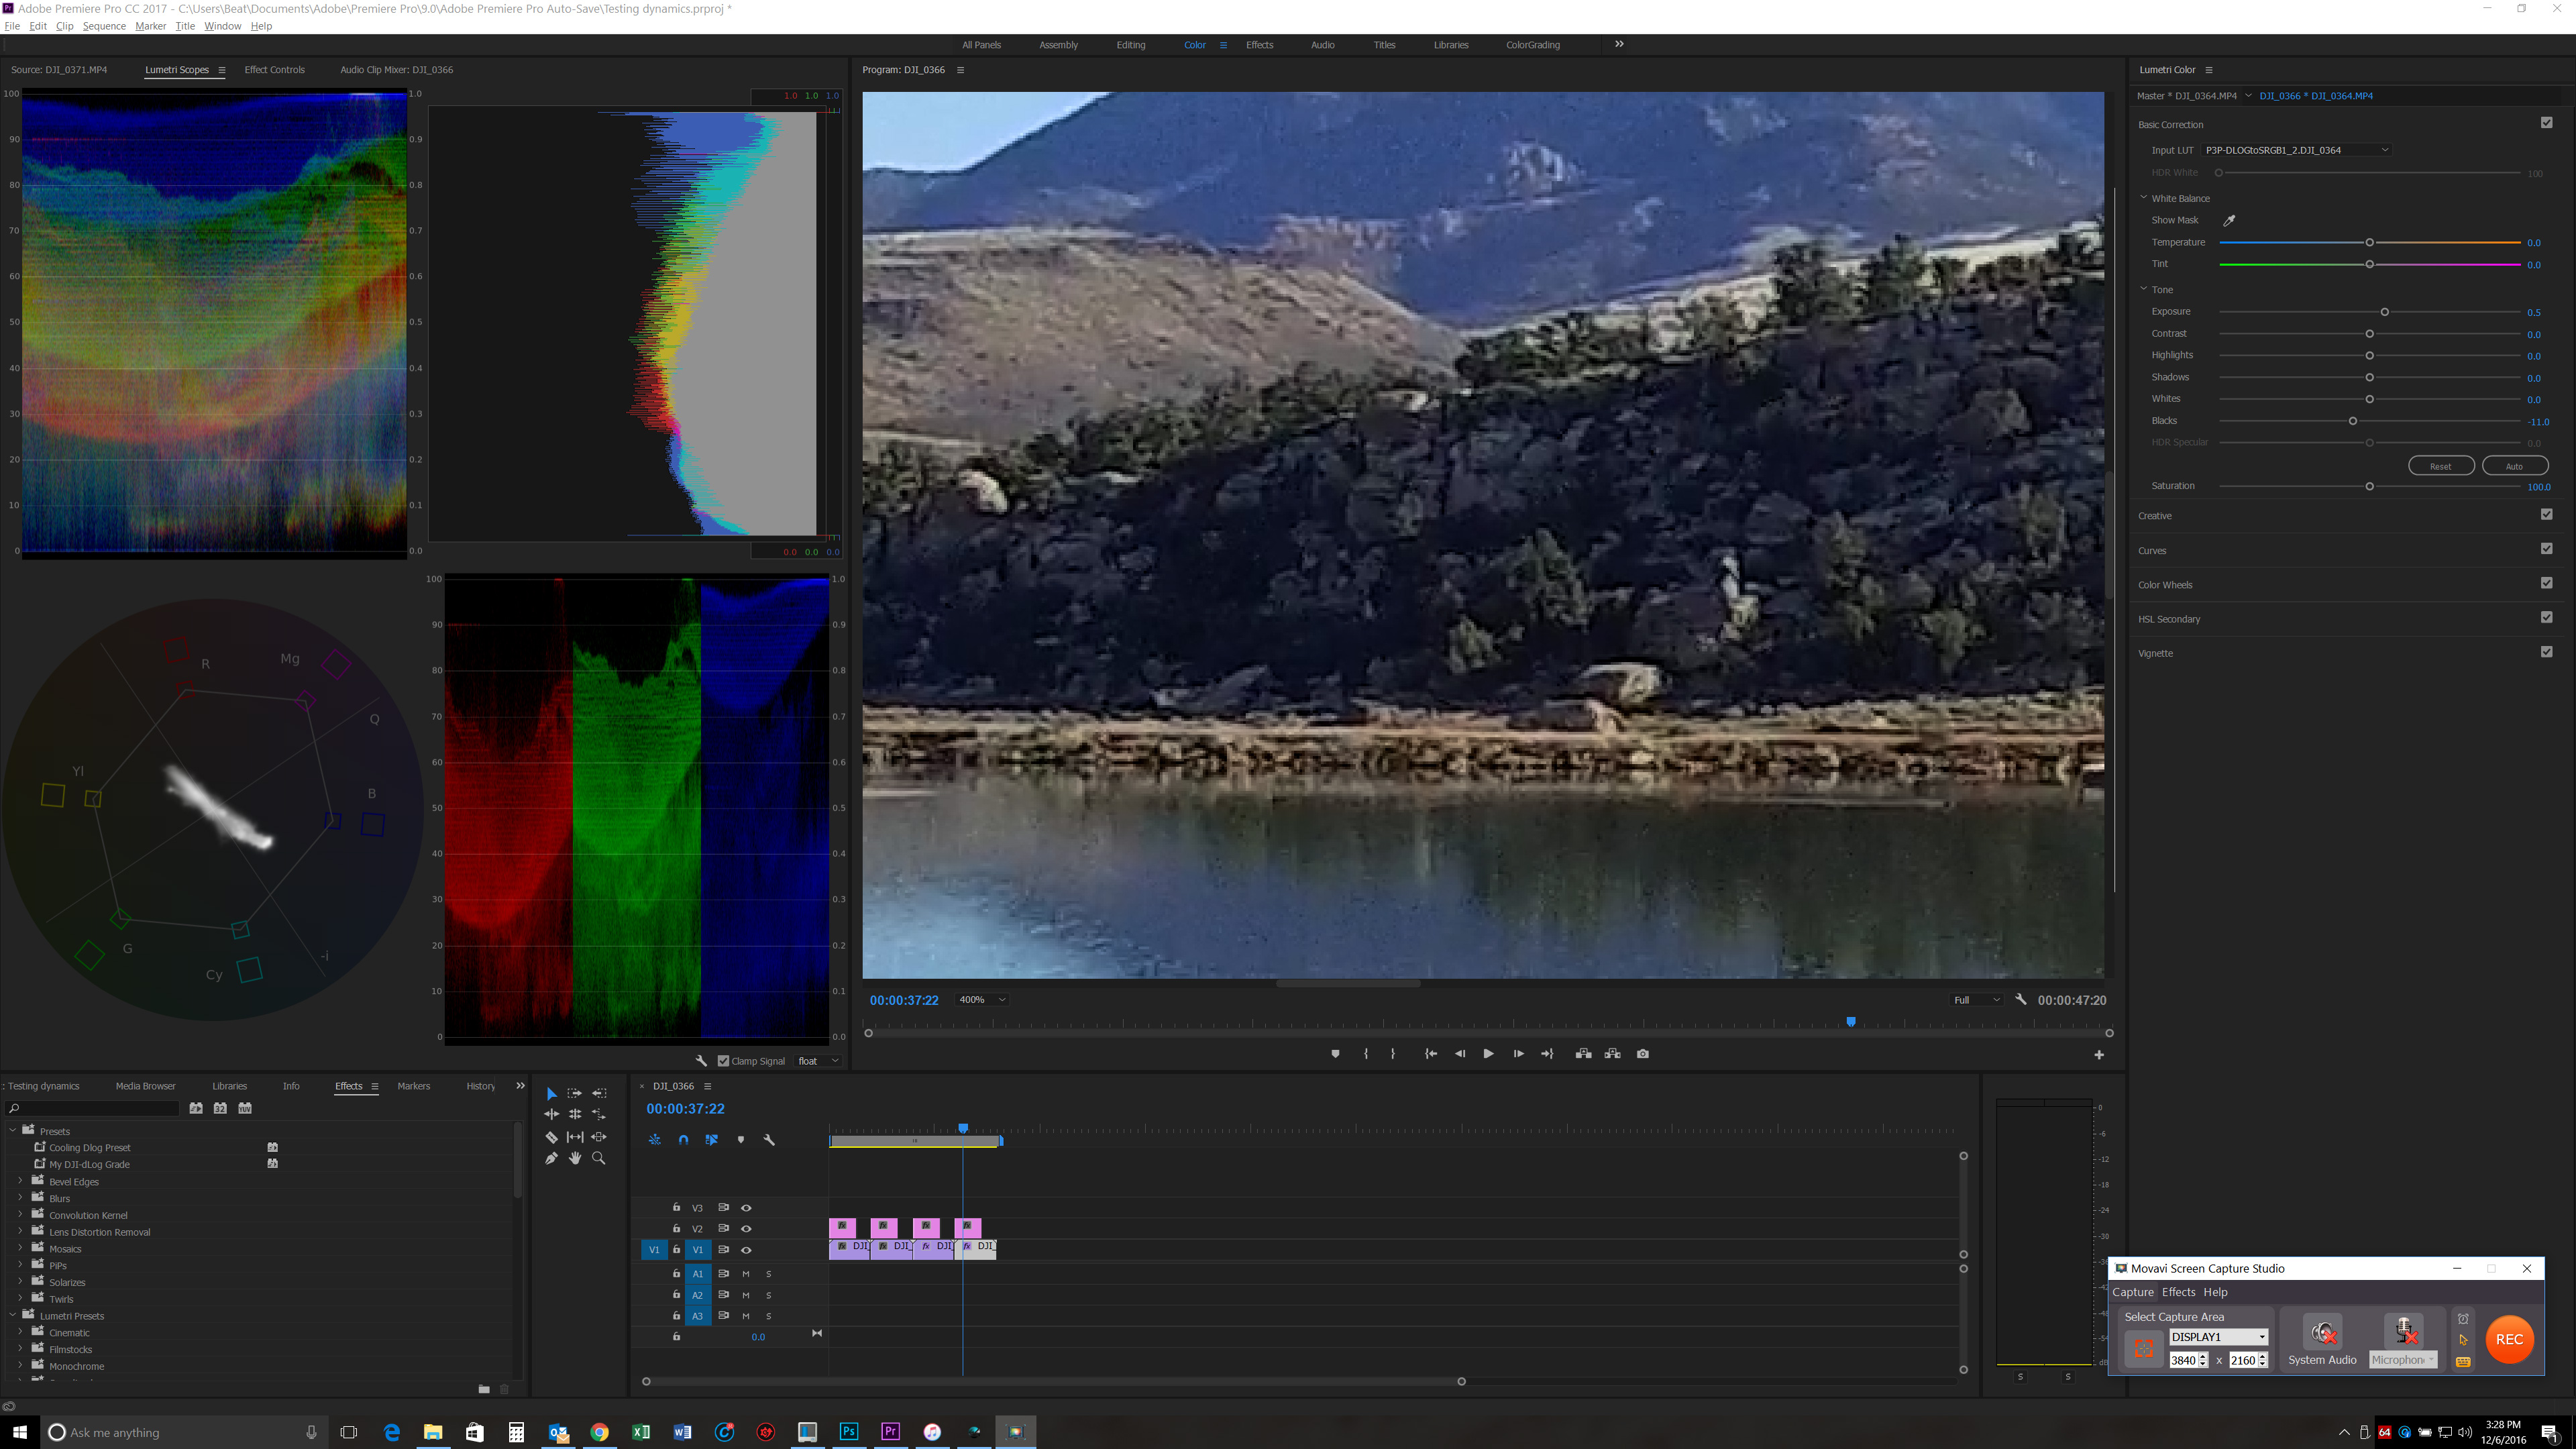This screenshot has width=2576, height=1449.
Task: Toggle Clamp Signal checkbox
Action: click(723, 1061)
